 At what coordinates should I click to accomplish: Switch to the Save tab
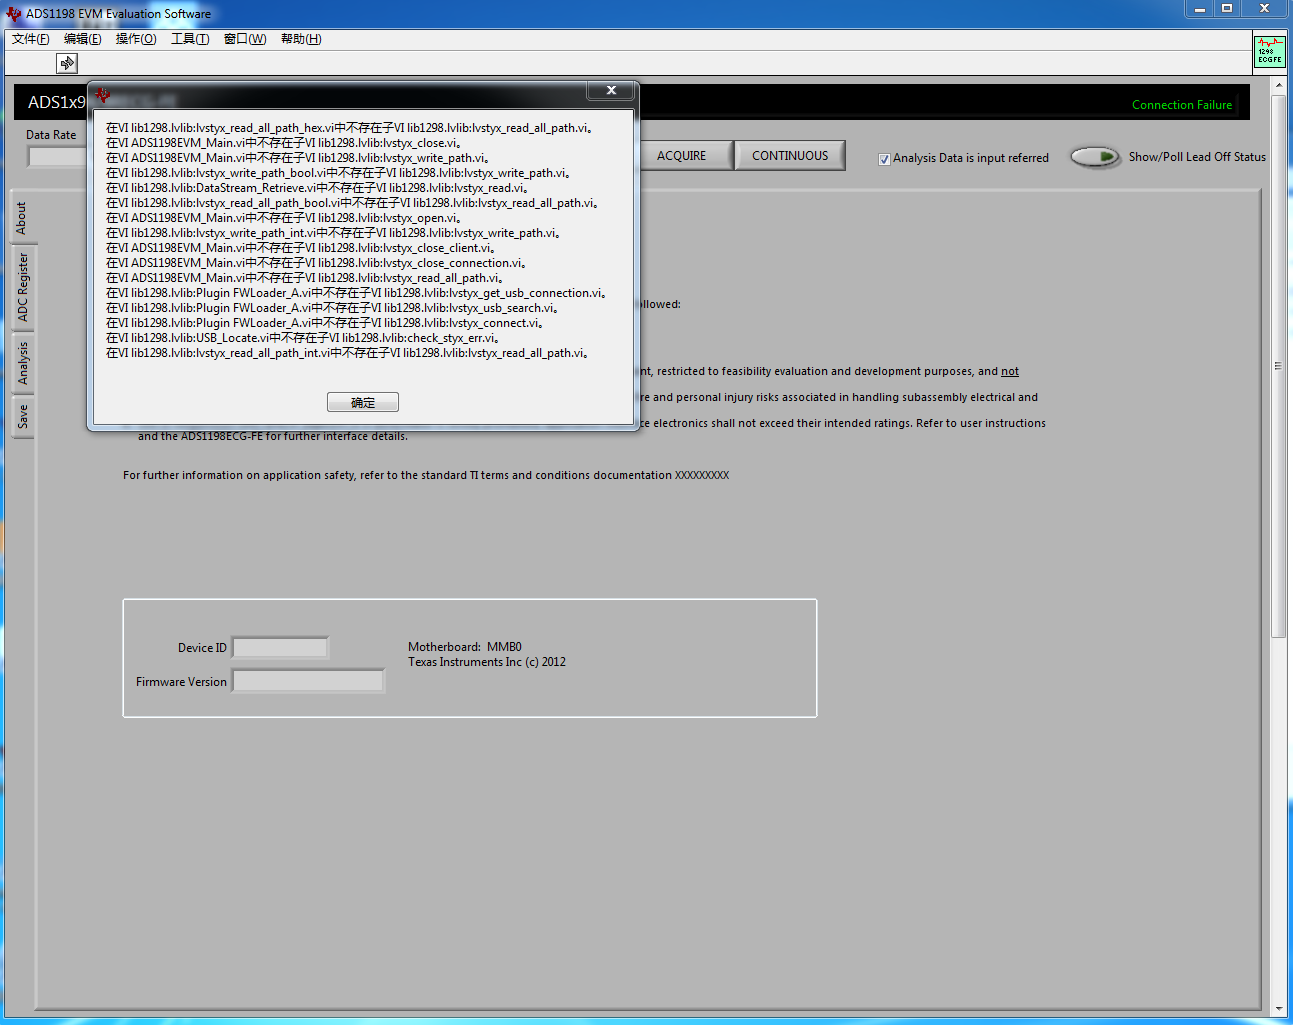point(22,417)
